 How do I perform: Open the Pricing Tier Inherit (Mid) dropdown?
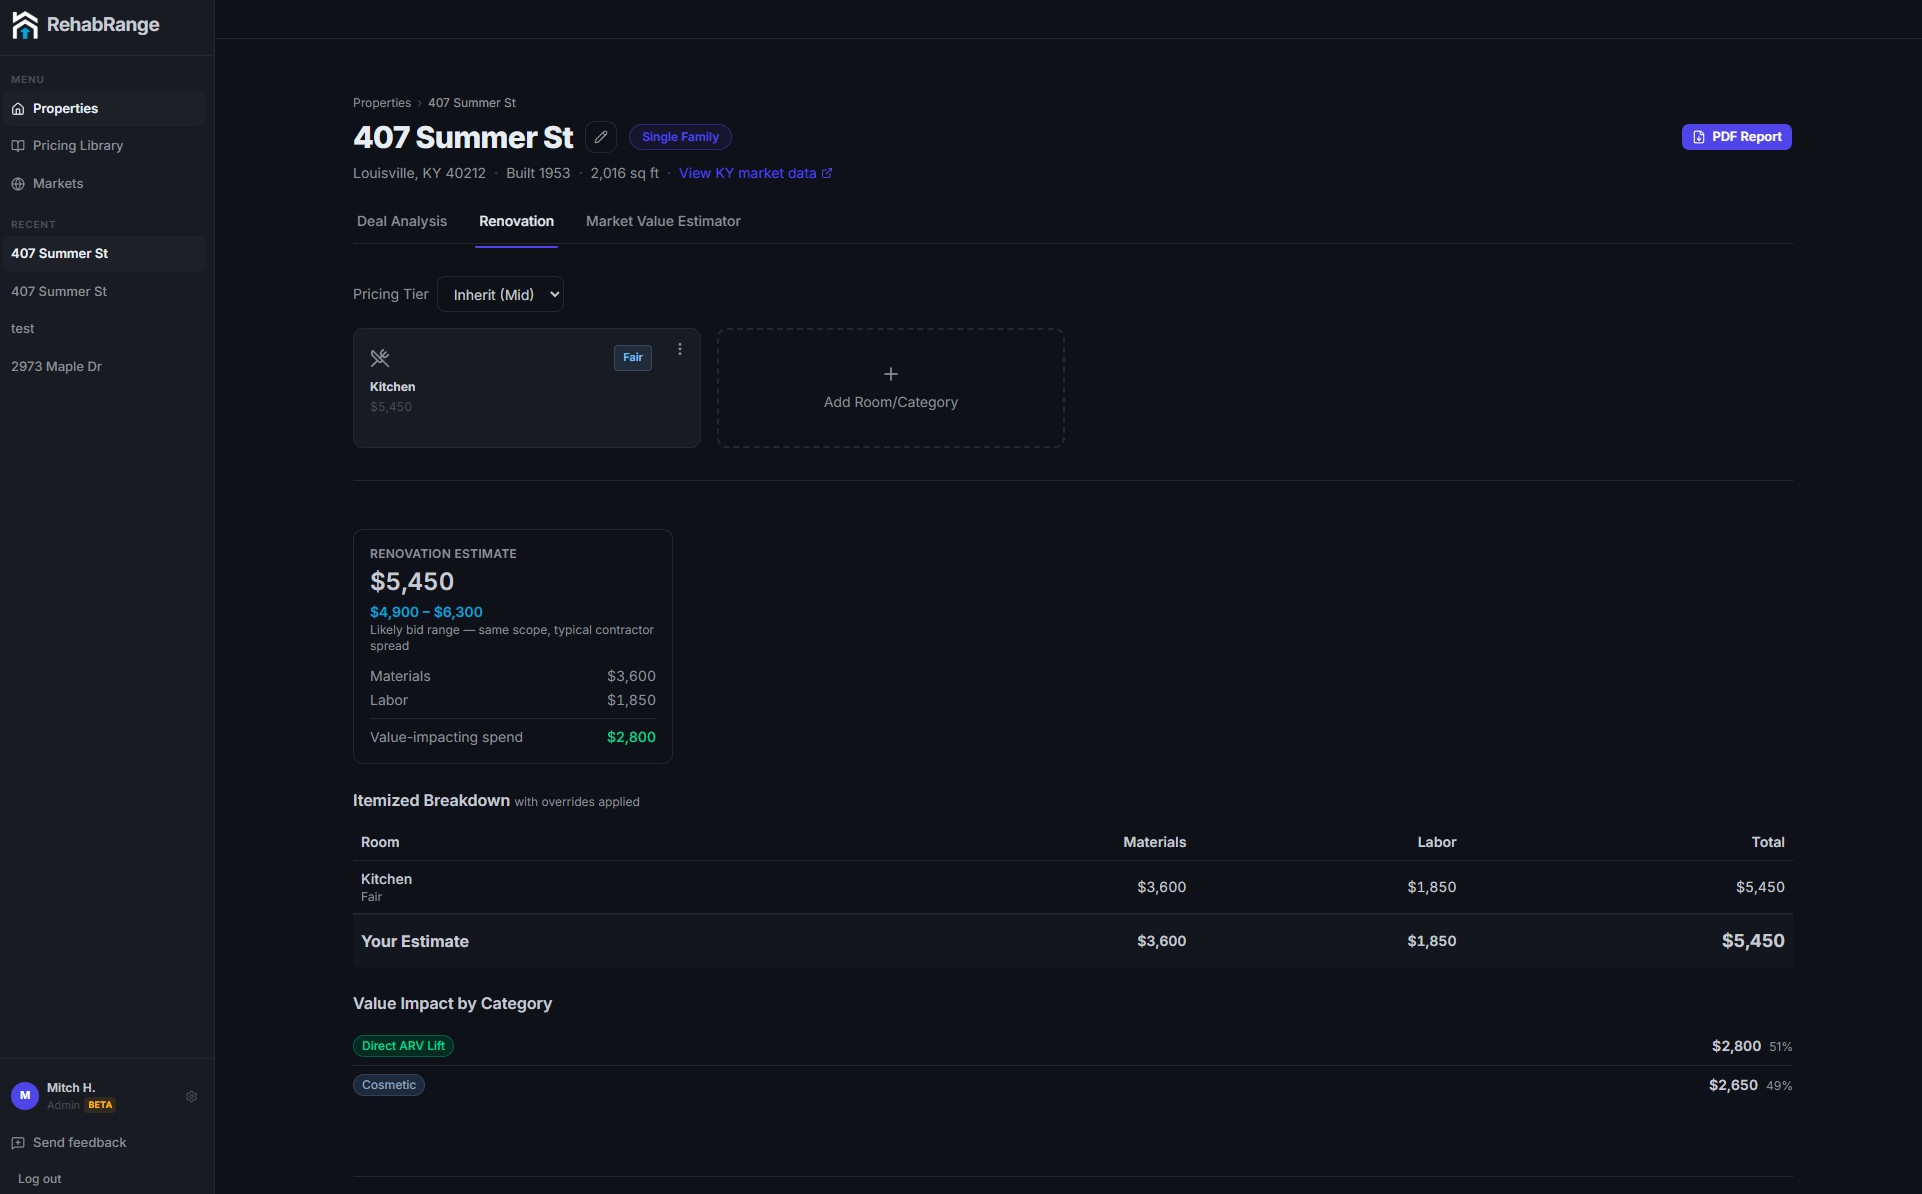(x=501, y=294)
